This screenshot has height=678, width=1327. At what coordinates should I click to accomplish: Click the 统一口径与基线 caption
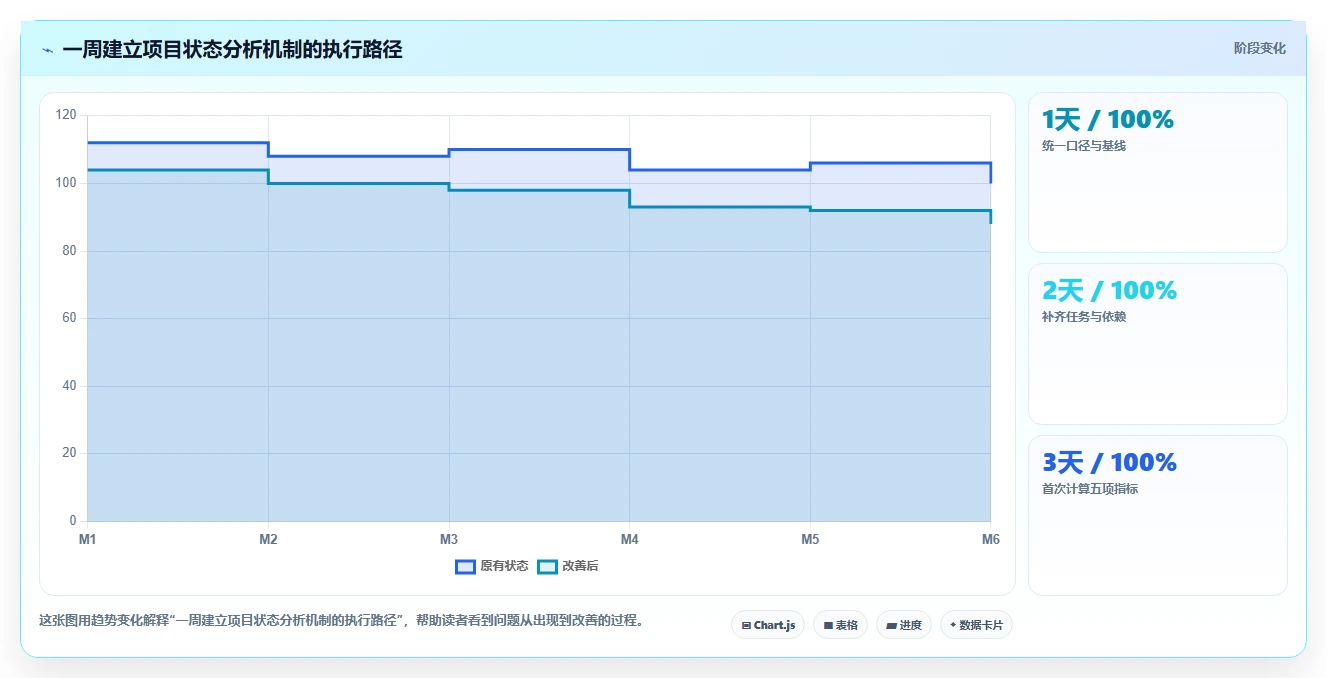[x=1084, y=146]
